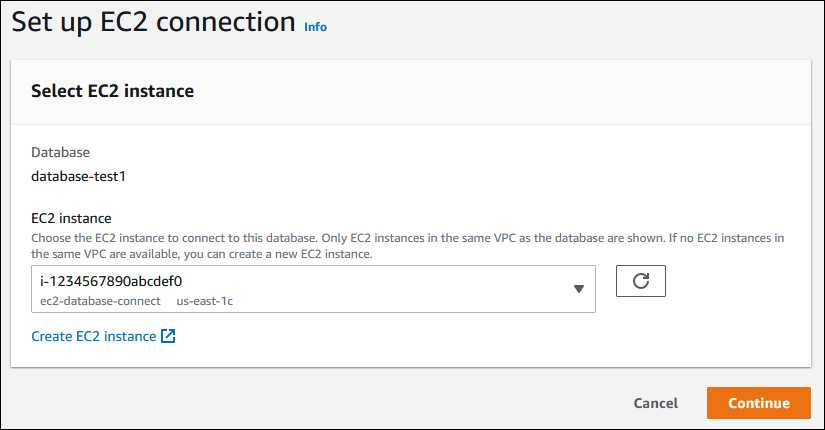Click the database-test1 database name
Image resolution: width=825 pixels, height=430 pixels.
point(78,177)
